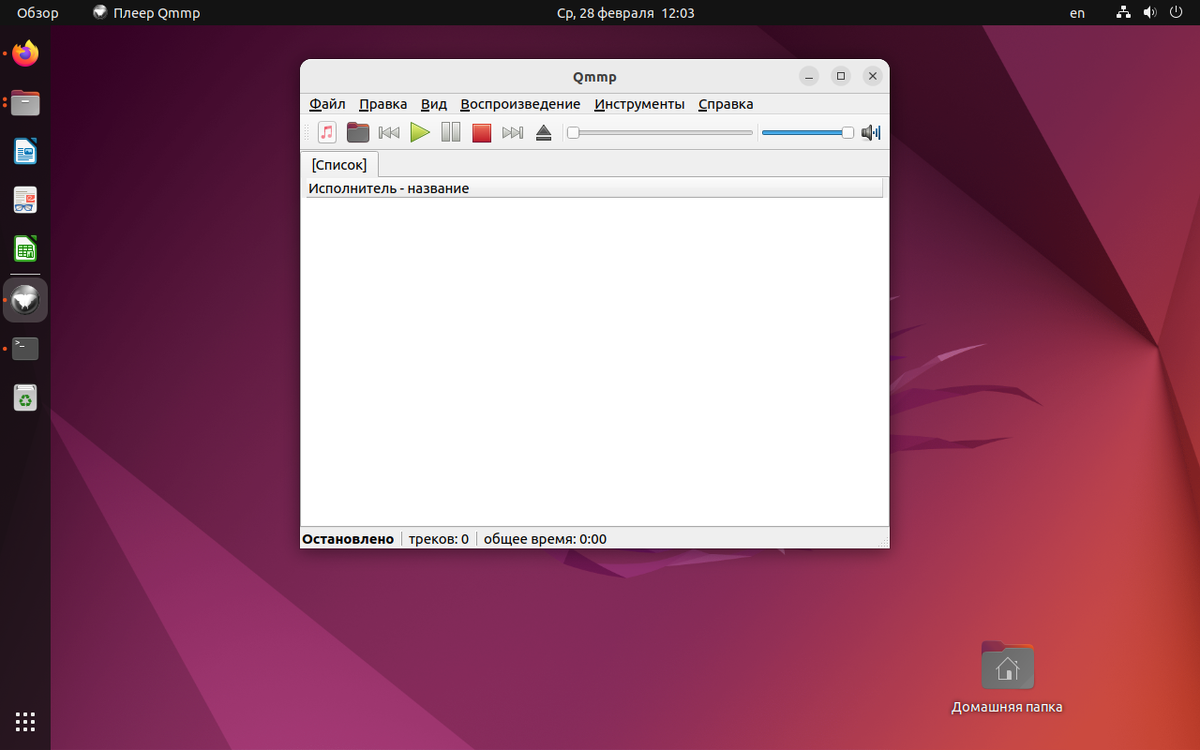Open the Плеер Qmmp app menu
Viewport: 1200px width, 750px height.
click(x=146, y=13)
